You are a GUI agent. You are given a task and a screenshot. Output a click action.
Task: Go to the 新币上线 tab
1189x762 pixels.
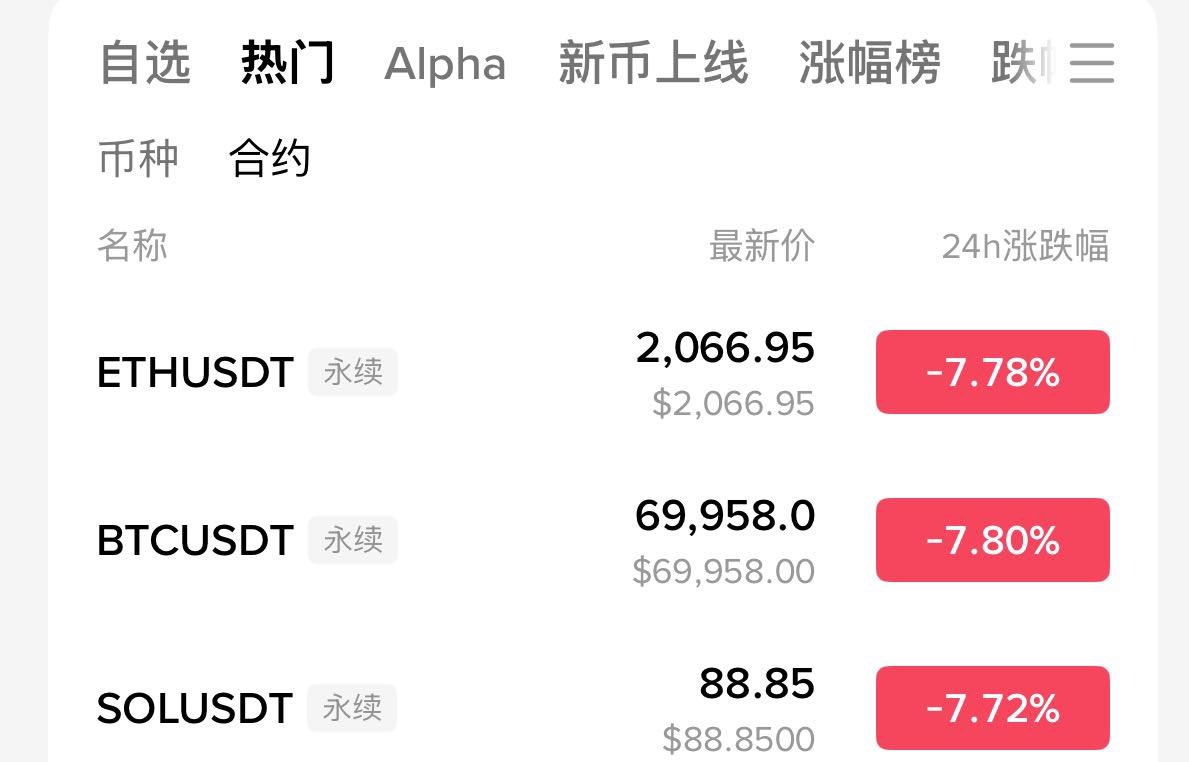(x=652, y=63)
